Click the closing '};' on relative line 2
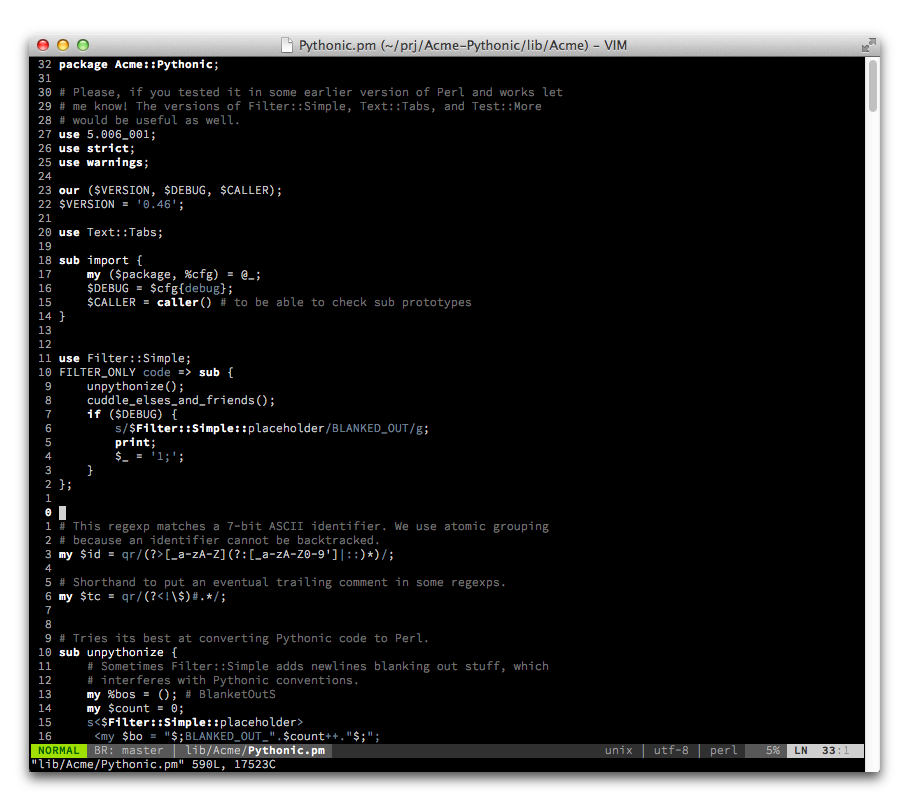The image size is (909, 807). 66,484
